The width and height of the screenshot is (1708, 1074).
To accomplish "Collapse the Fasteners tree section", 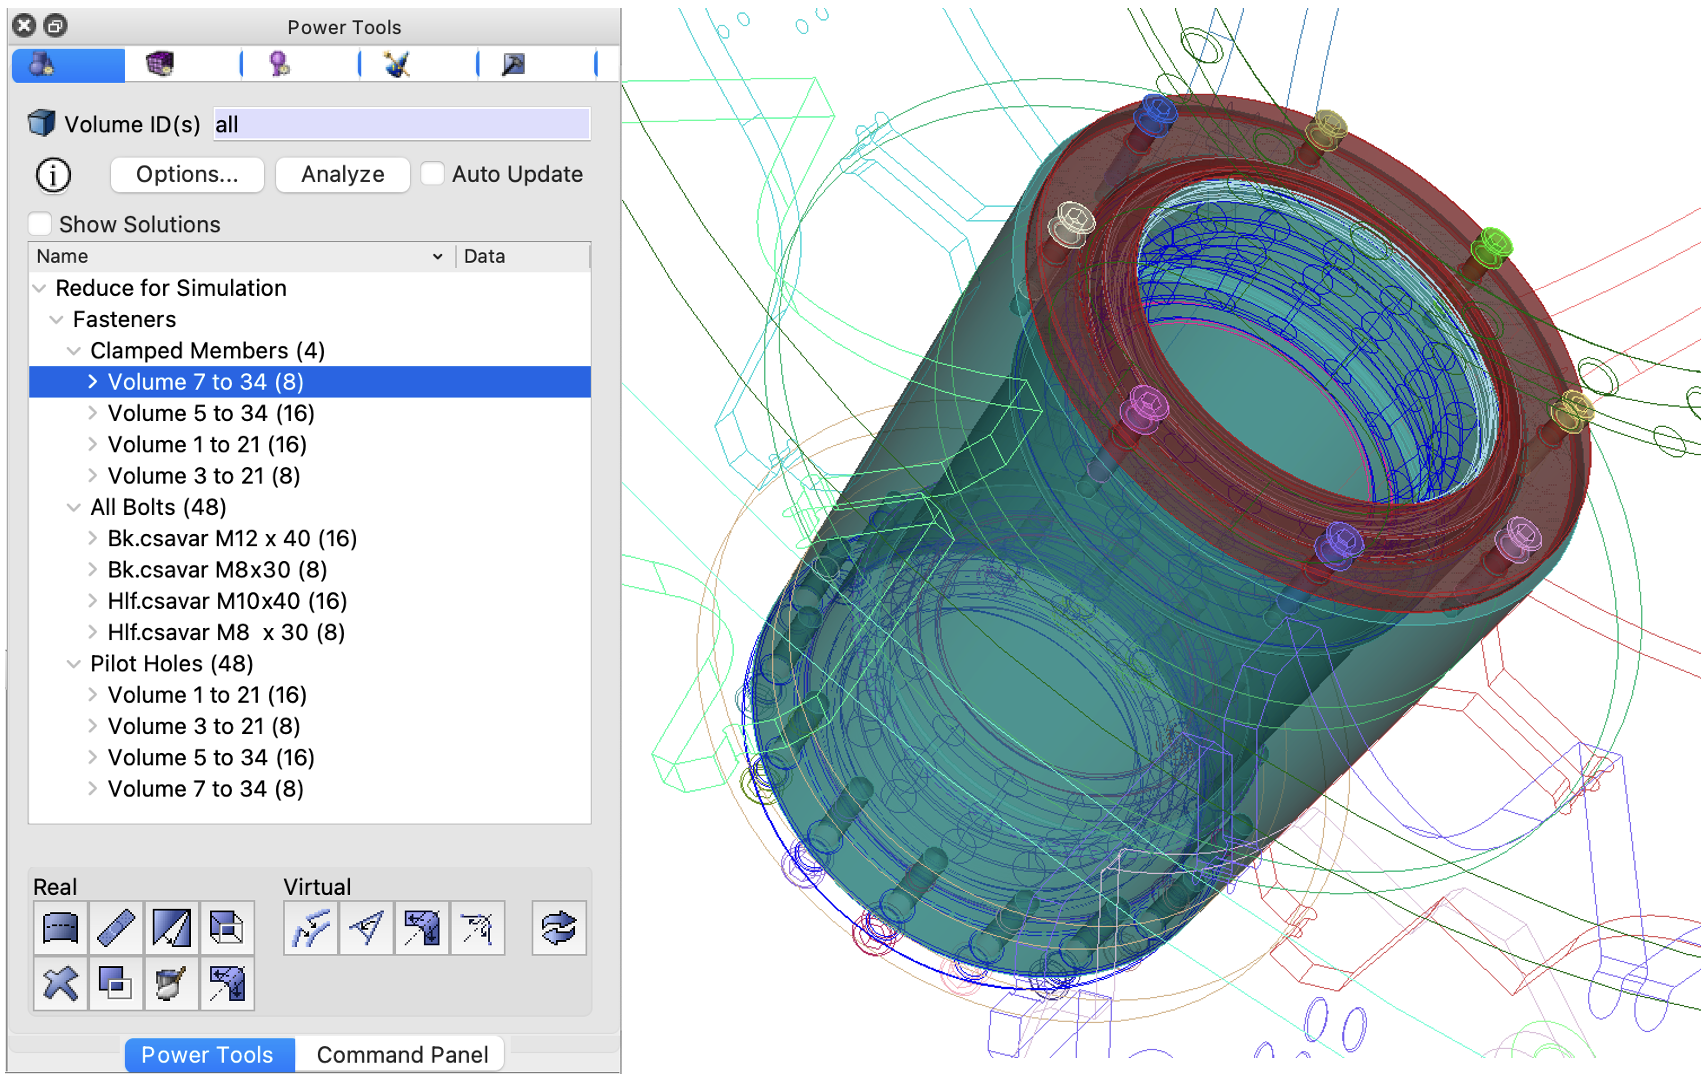I will pyautogui.click(x=56, y=319).
